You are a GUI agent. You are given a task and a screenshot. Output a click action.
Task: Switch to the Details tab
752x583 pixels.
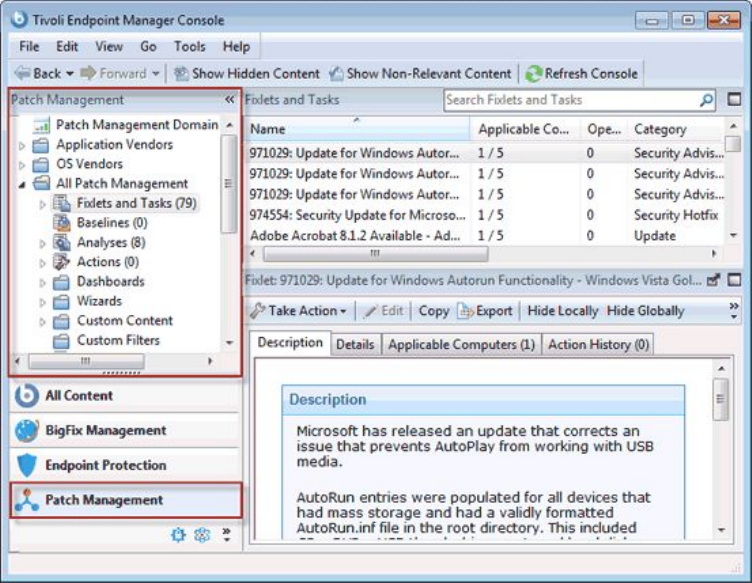[355, 344]
